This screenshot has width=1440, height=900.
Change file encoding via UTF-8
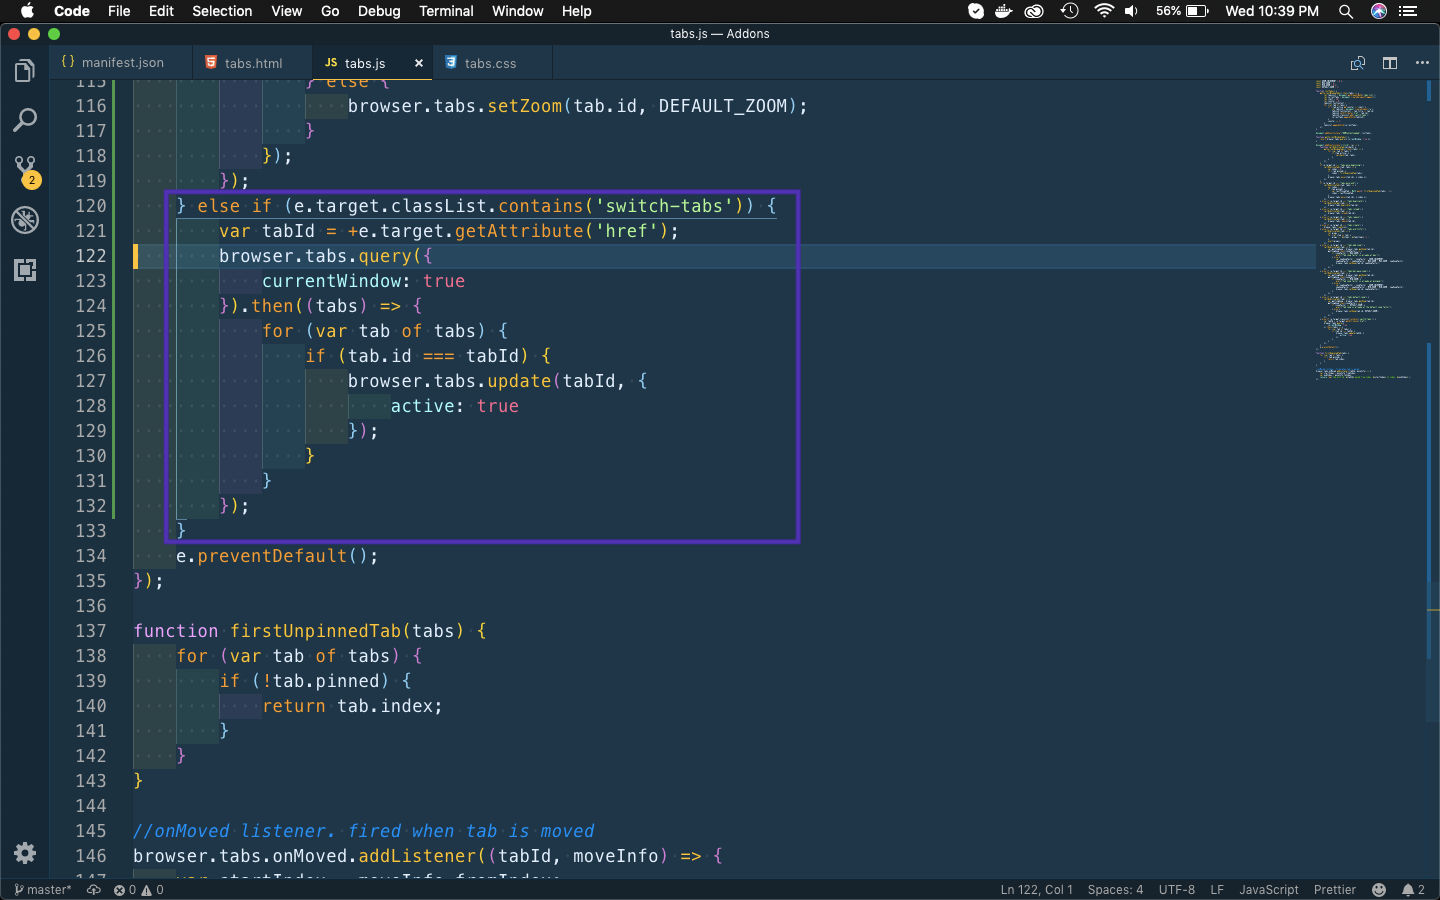pyautogui.click(x=1177, y=889)
